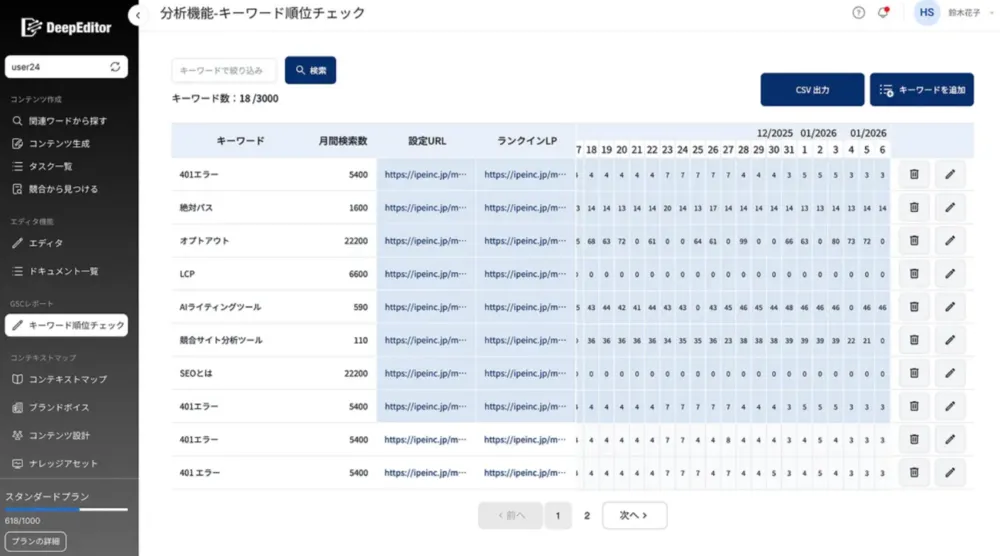Click the refresh icon beside user24
This screenshot has height=556, width=1000.
tap(115, 67)
